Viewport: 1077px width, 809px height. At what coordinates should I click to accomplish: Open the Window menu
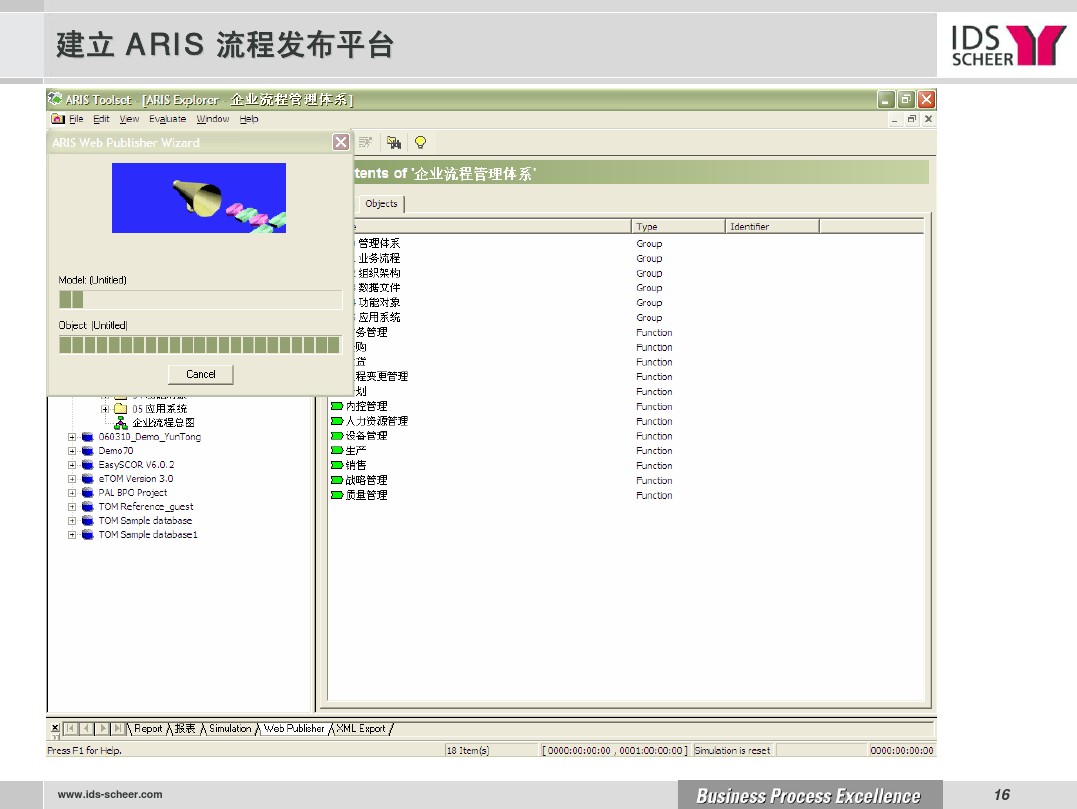point(213,119)
